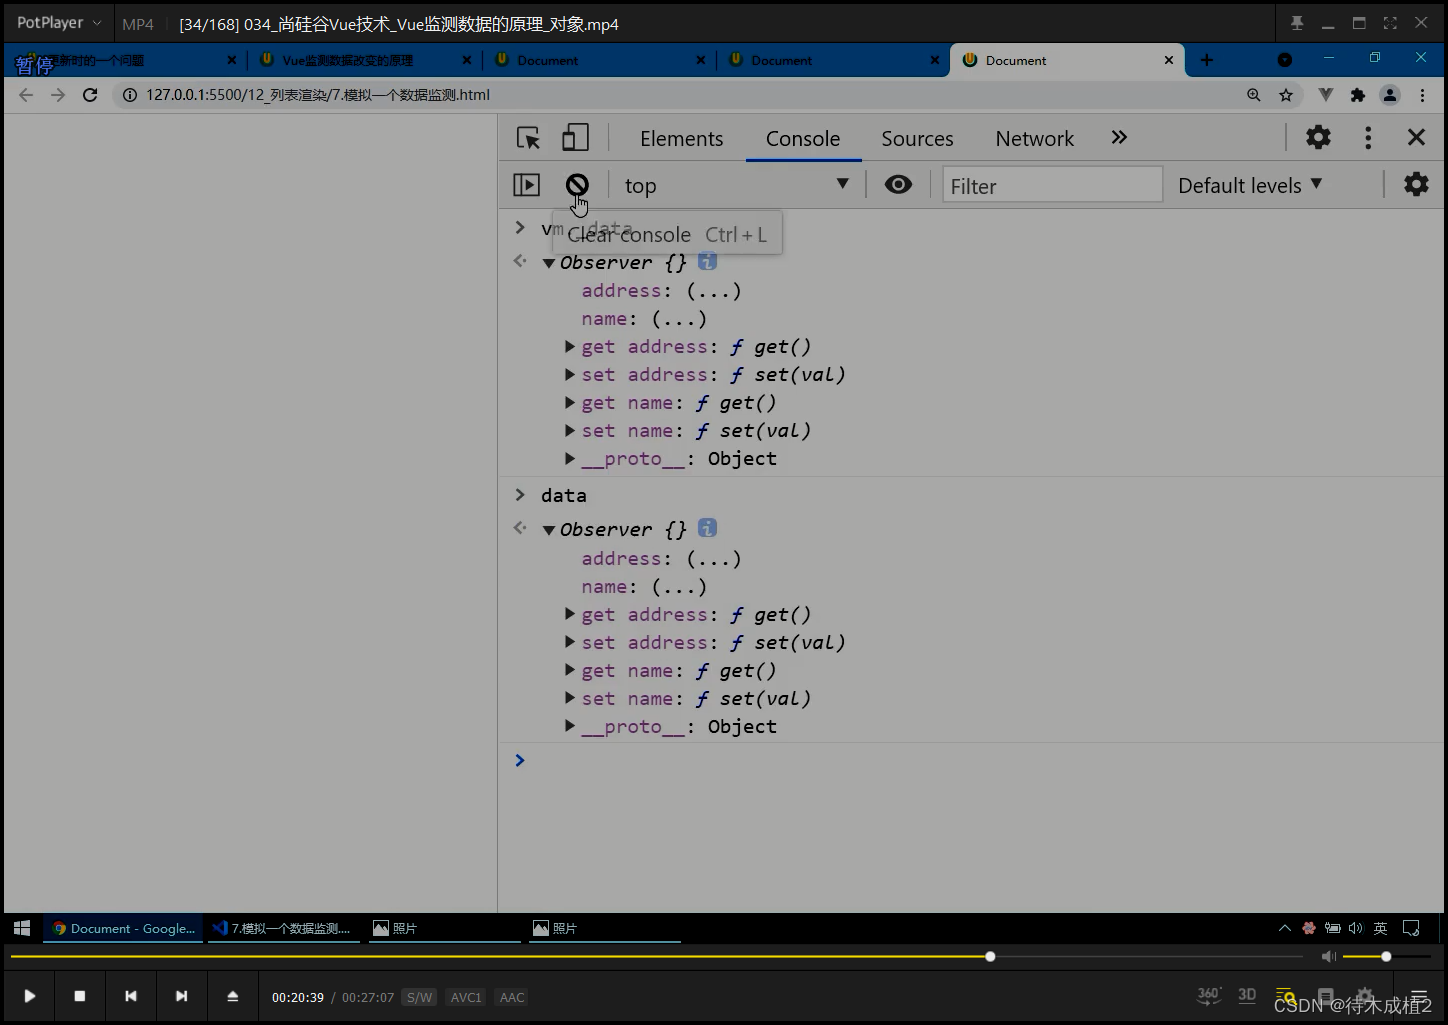Click the console Filter input field
This screenshot has height=1025, width=1448.
click(x=1052, y=185)
